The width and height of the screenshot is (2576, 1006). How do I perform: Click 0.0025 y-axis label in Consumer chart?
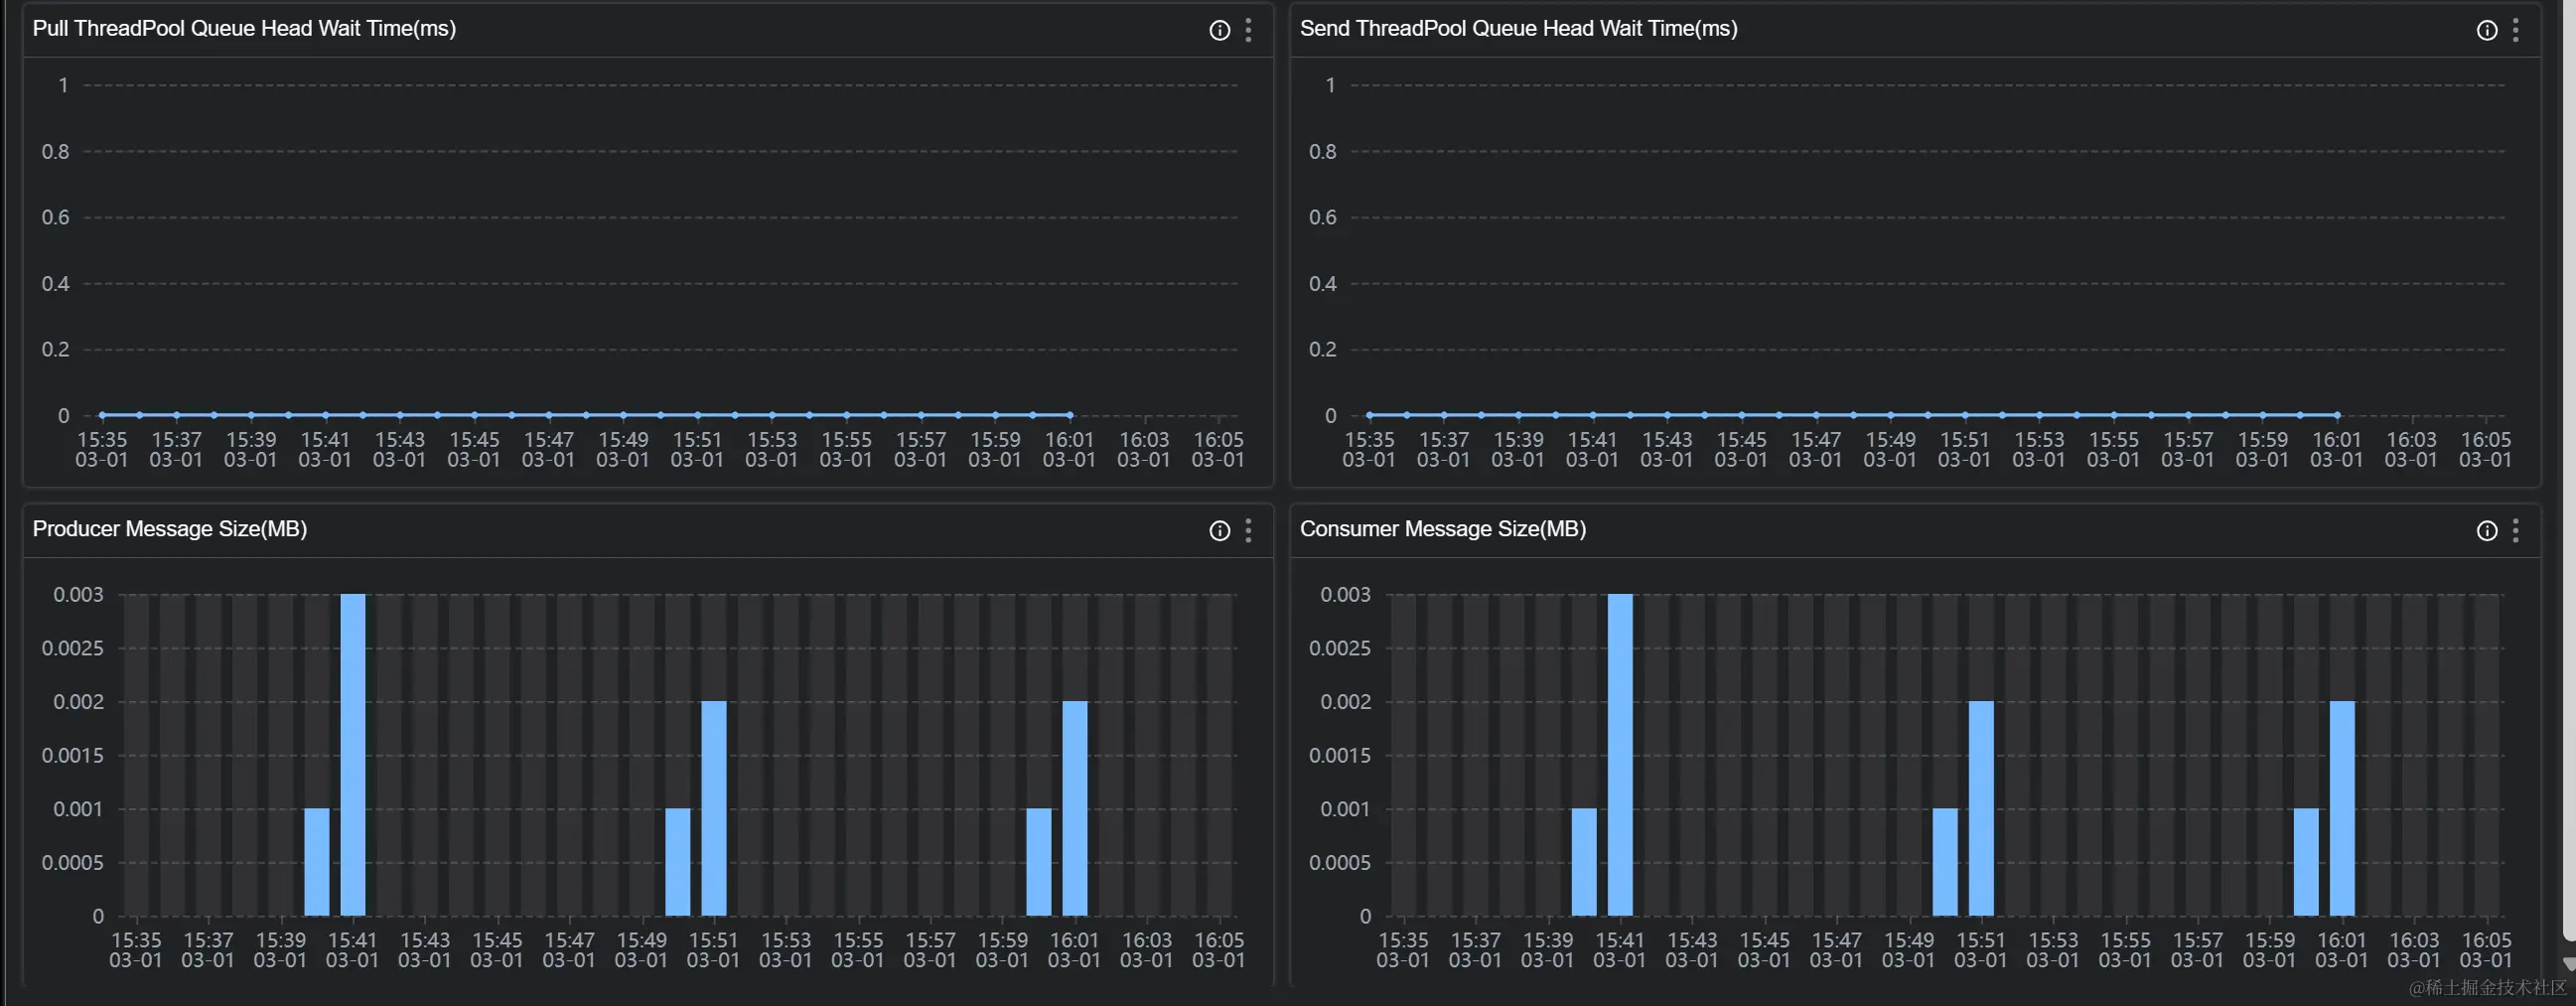pos(1340,649)
